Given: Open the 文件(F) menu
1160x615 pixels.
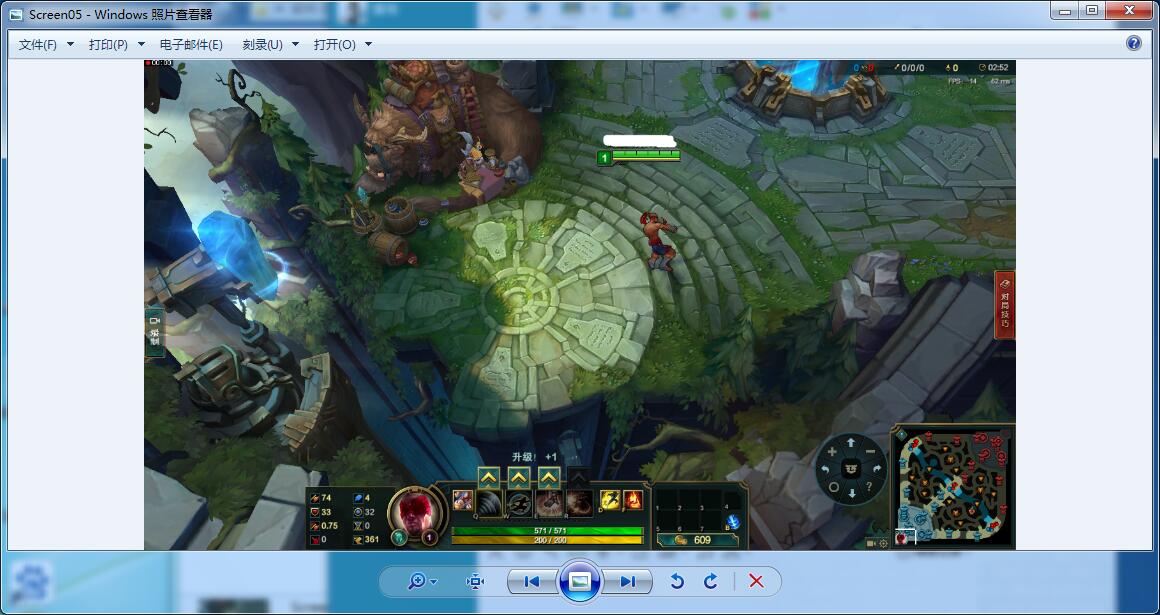Looking at the screenshot, I should click(46, 44).
